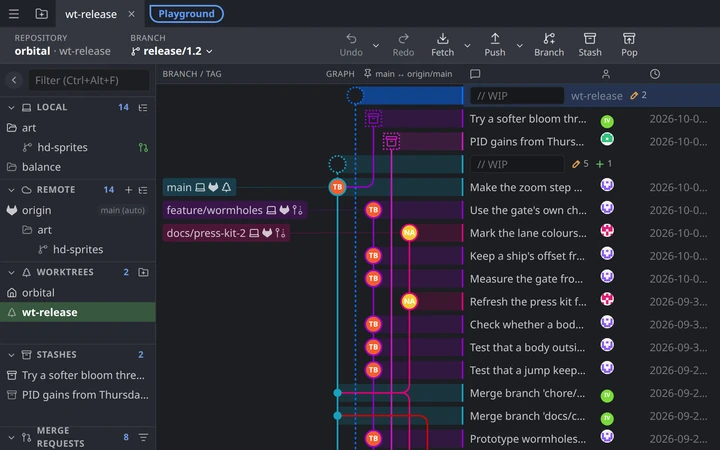The width and height of the screenshot is (720, 450).
Task: Select the wt-release worktree
Action: pyautogui.click(x=78, y=312)
